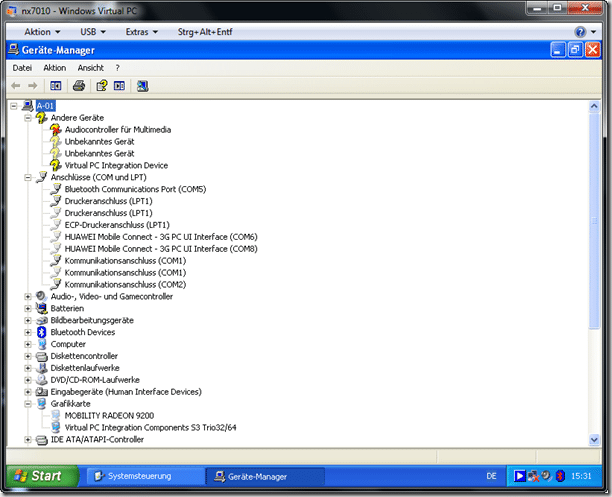Click the DVD/CD-ROM-Laufwerke disc icon
The width and height of the screenshot is (612, 497).
coord(41,380)
